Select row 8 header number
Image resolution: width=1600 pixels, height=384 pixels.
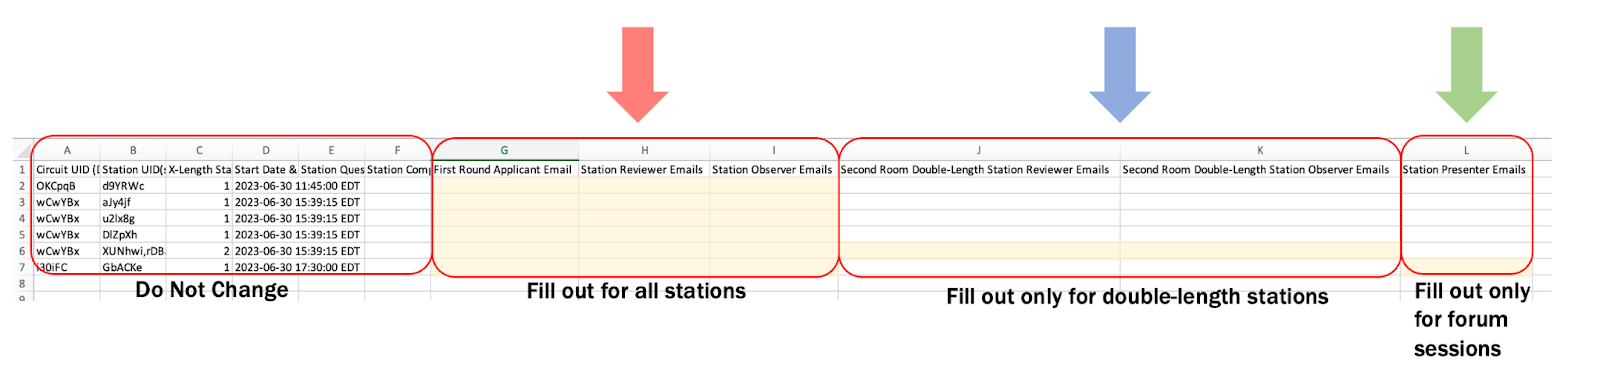pyautogui.click(x=22, y=284)
